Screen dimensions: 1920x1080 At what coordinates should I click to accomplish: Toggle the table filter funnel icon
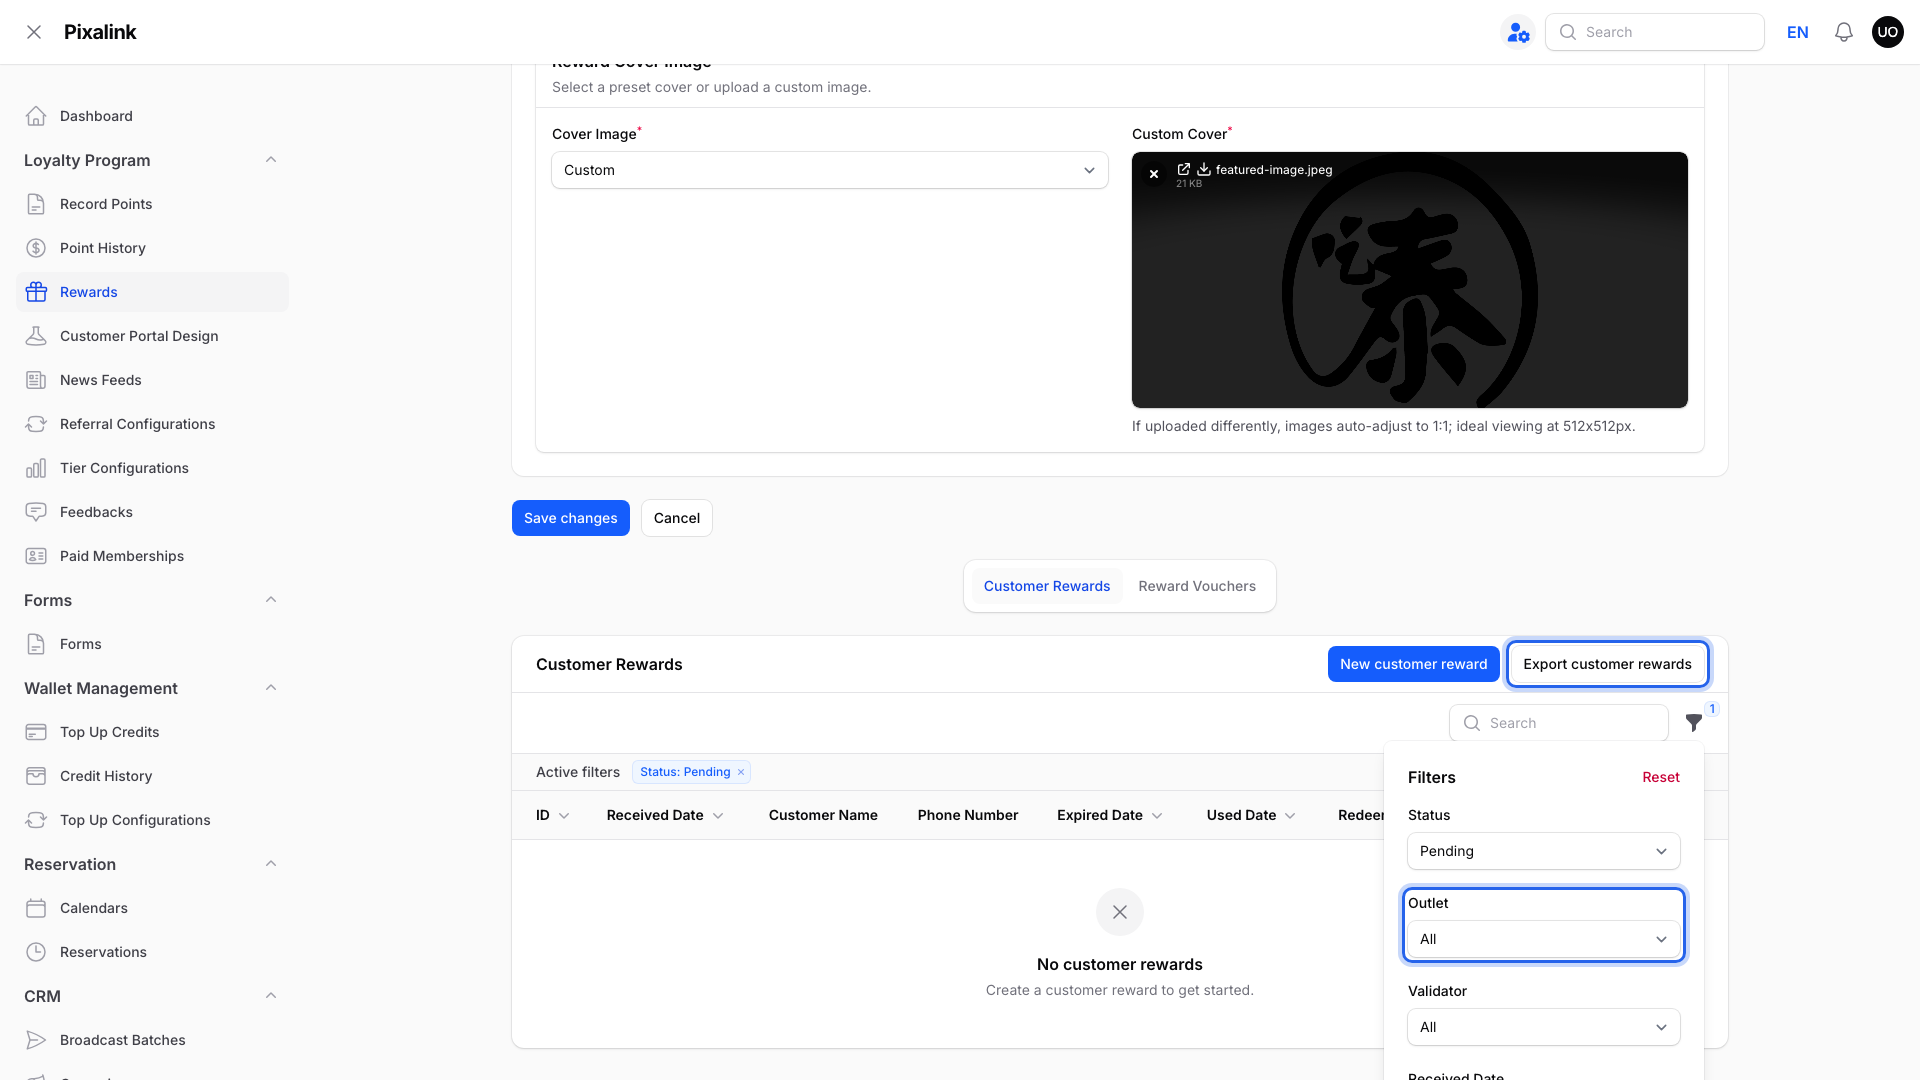1693,722
